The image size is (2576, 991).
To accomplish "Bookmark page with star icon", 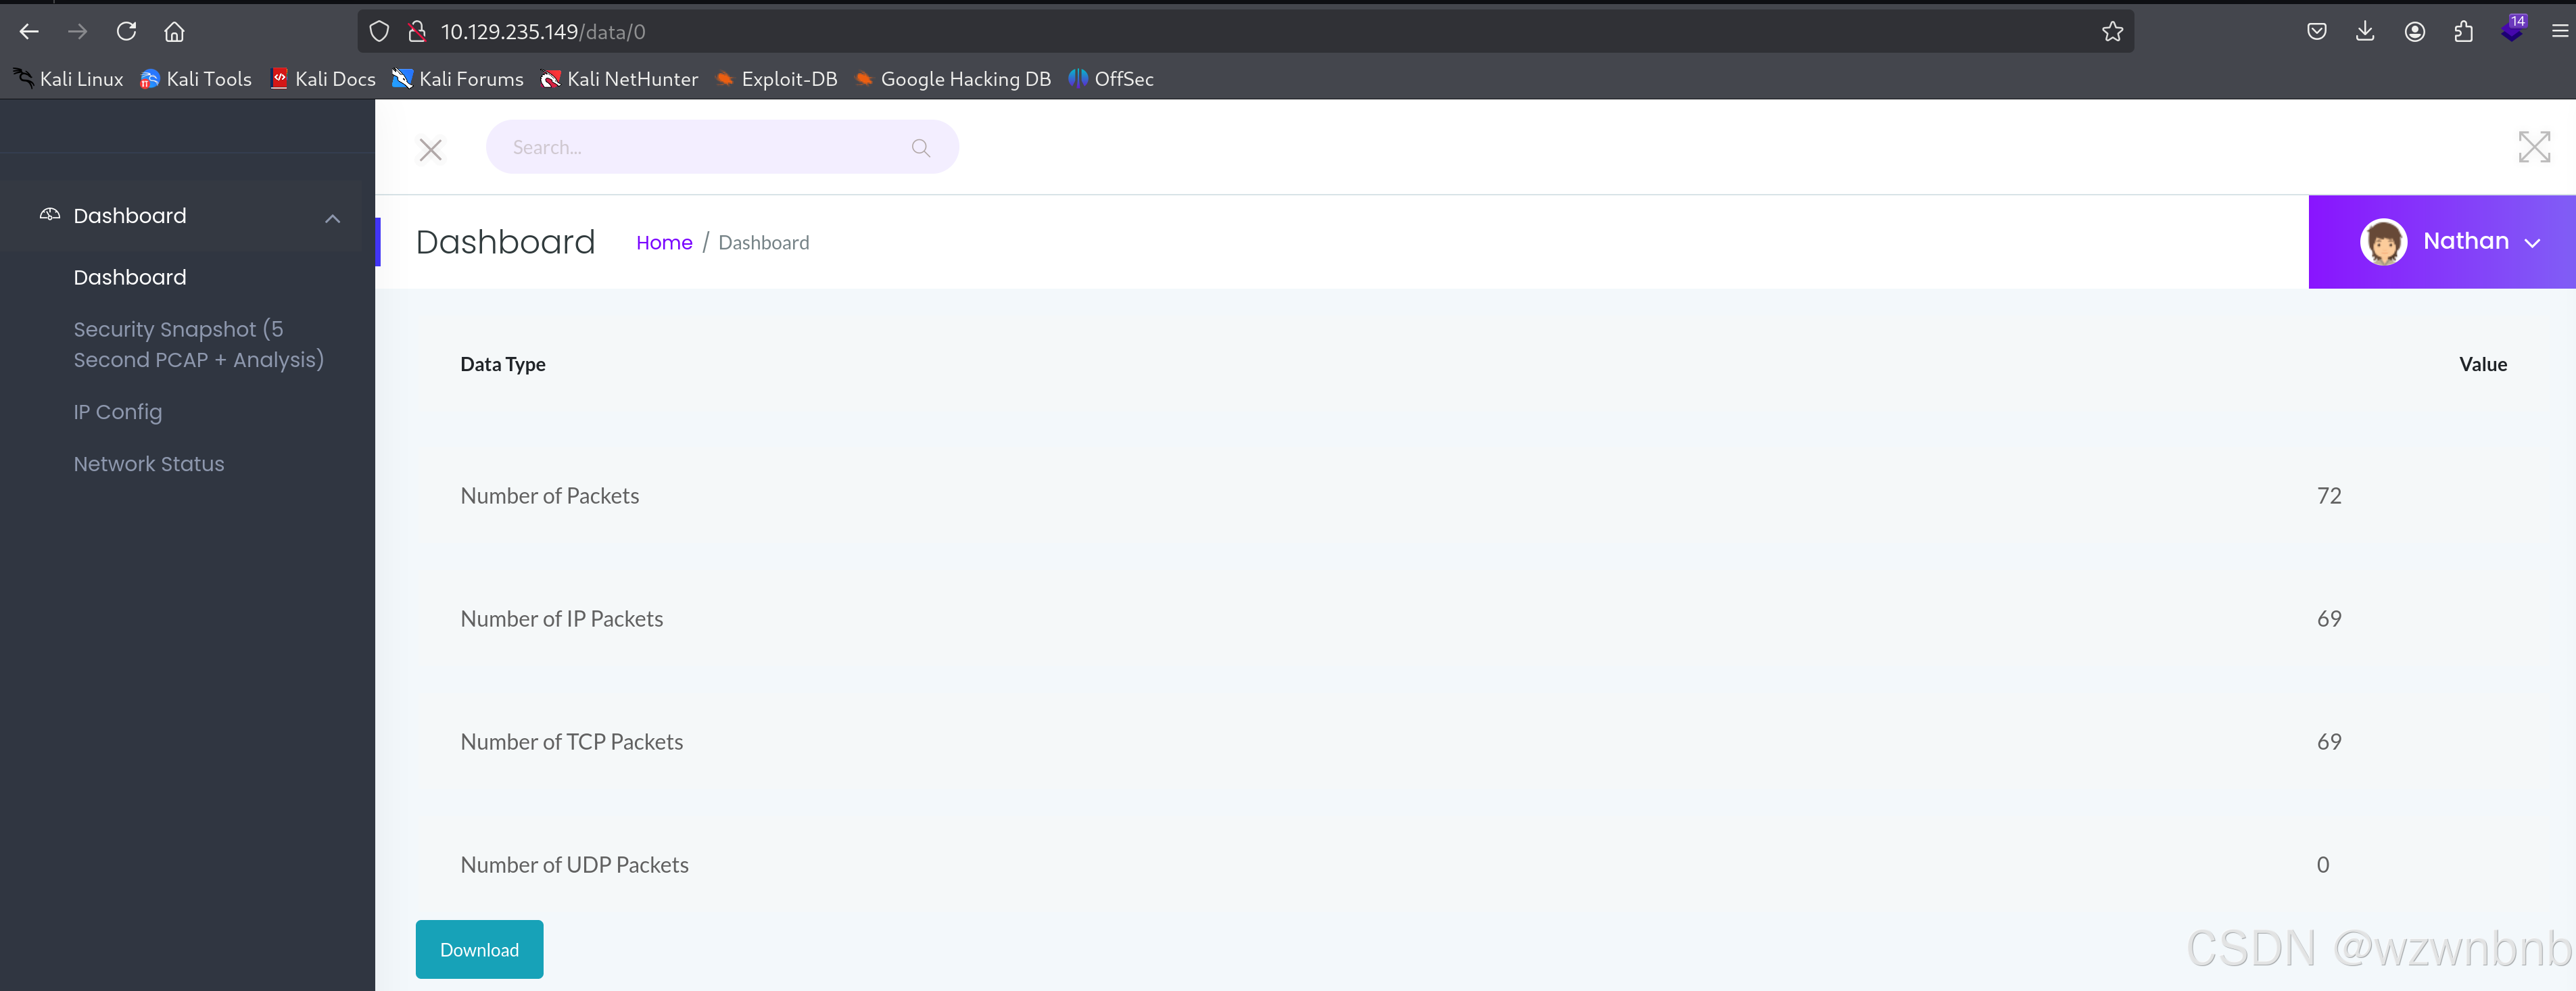I will point(2112,32).
